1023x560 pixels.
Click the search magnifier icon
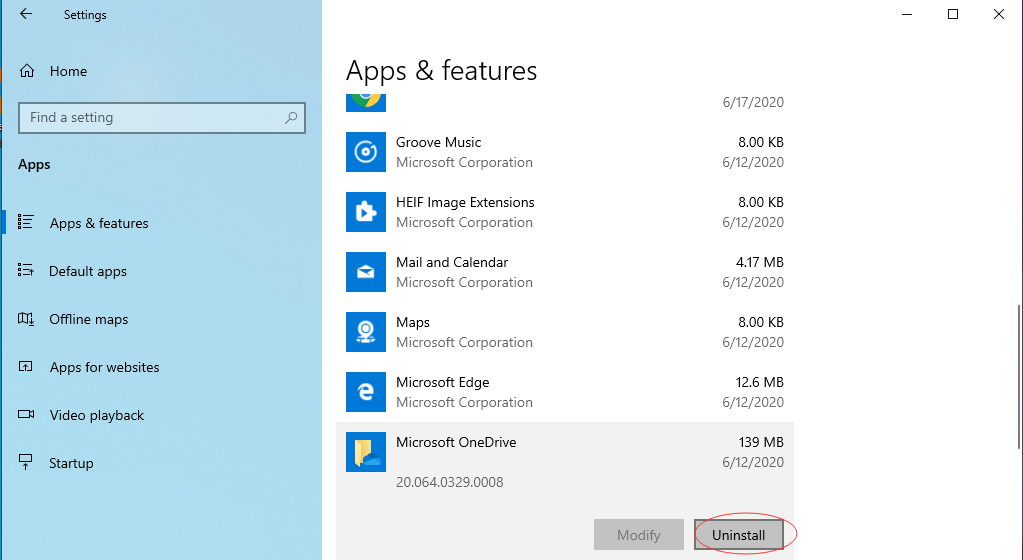pyautogui.click(x=291, y=117)
